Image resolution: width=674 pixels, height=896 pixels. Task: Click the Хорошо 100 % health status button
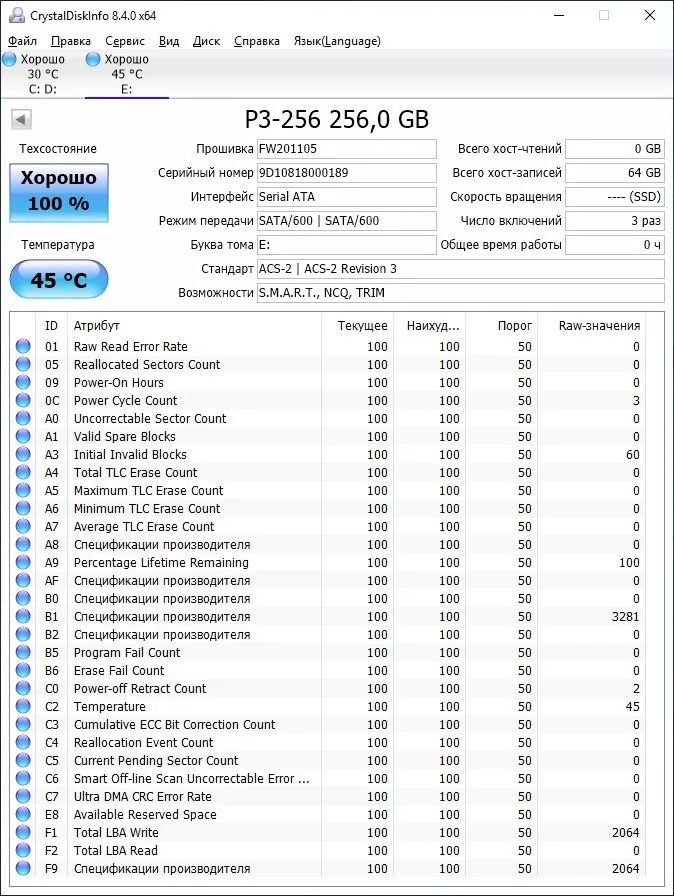coord(59,193)
